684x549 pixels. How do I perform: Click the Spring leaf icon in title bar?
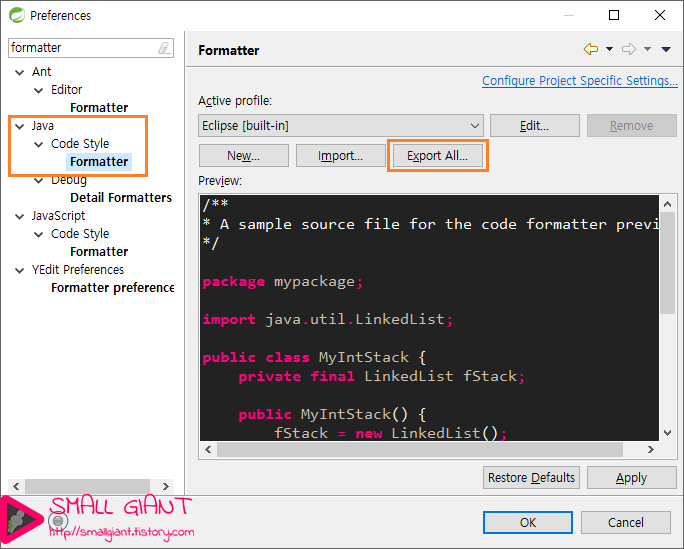17,15
